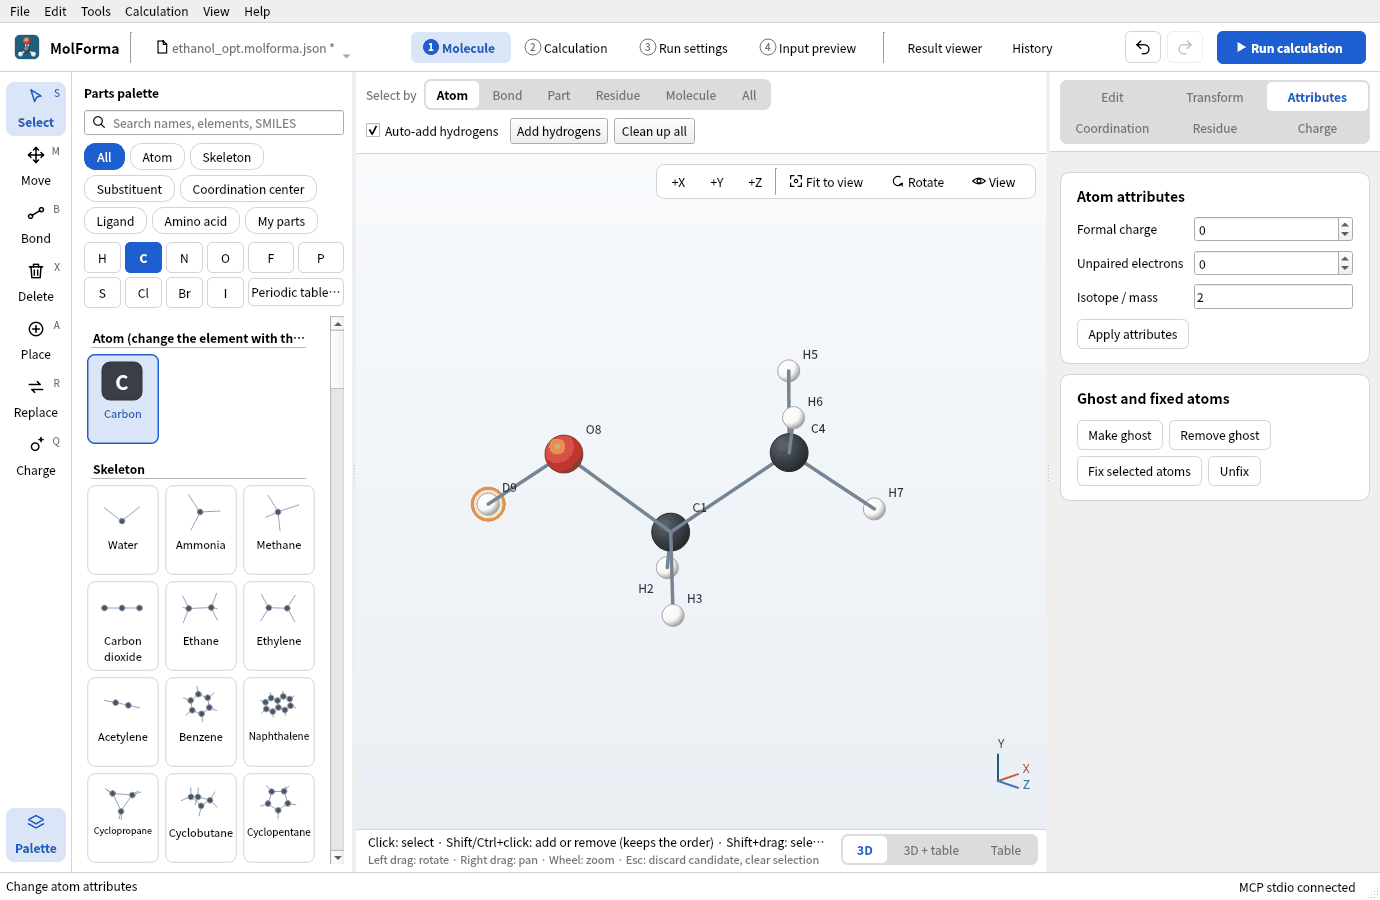This screenshot has width=1380, height=900.
Task: Click the redo arrow button
Action: (1185, 48)
